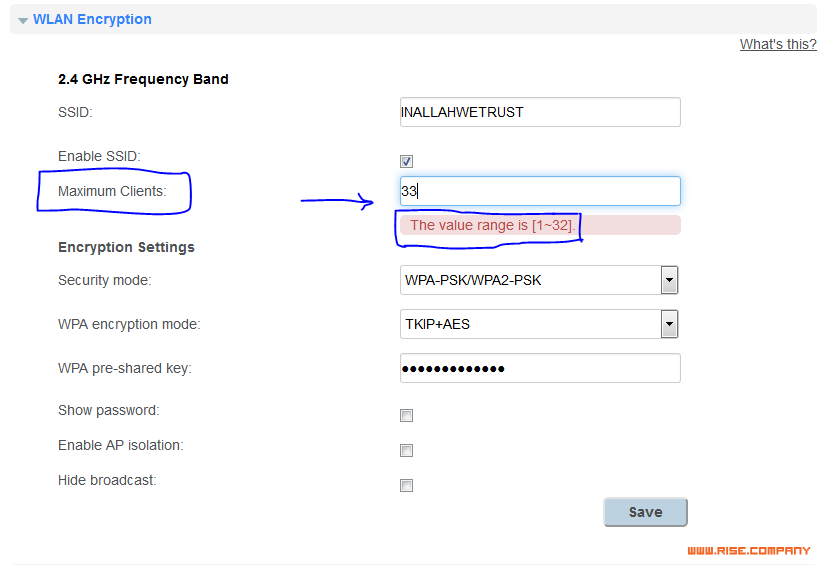Image resolution: width=822 pixels, height=565 pixels.
Task: Click the Maximum Clients label
Action: click(112, 191)
